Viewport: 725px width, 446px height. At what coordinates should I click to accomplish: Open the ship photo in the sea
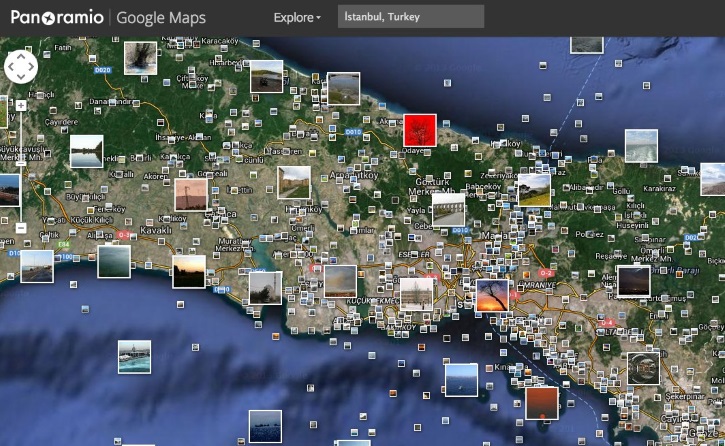coord(134,356)
